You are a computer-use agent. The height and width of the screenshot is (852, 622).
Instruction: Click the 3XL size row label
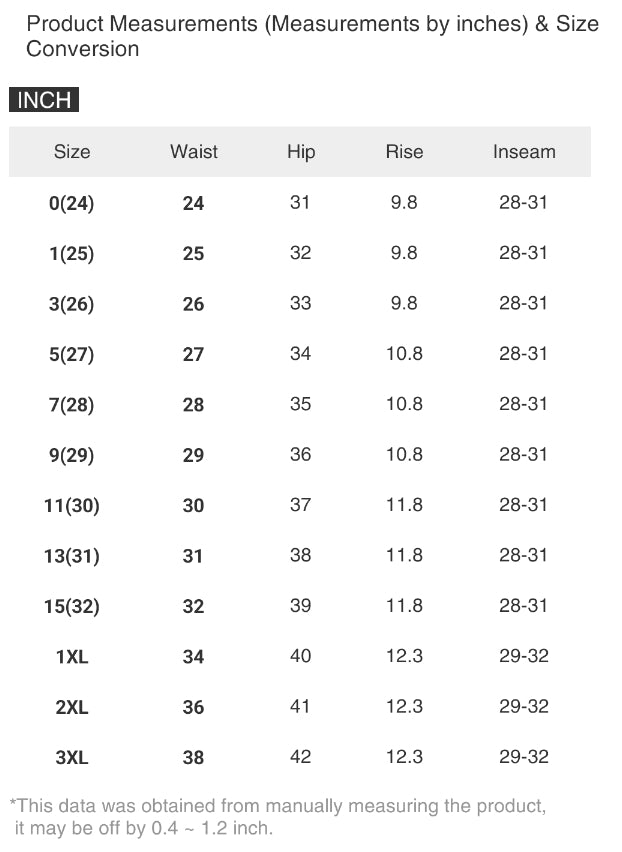(72, 758)
